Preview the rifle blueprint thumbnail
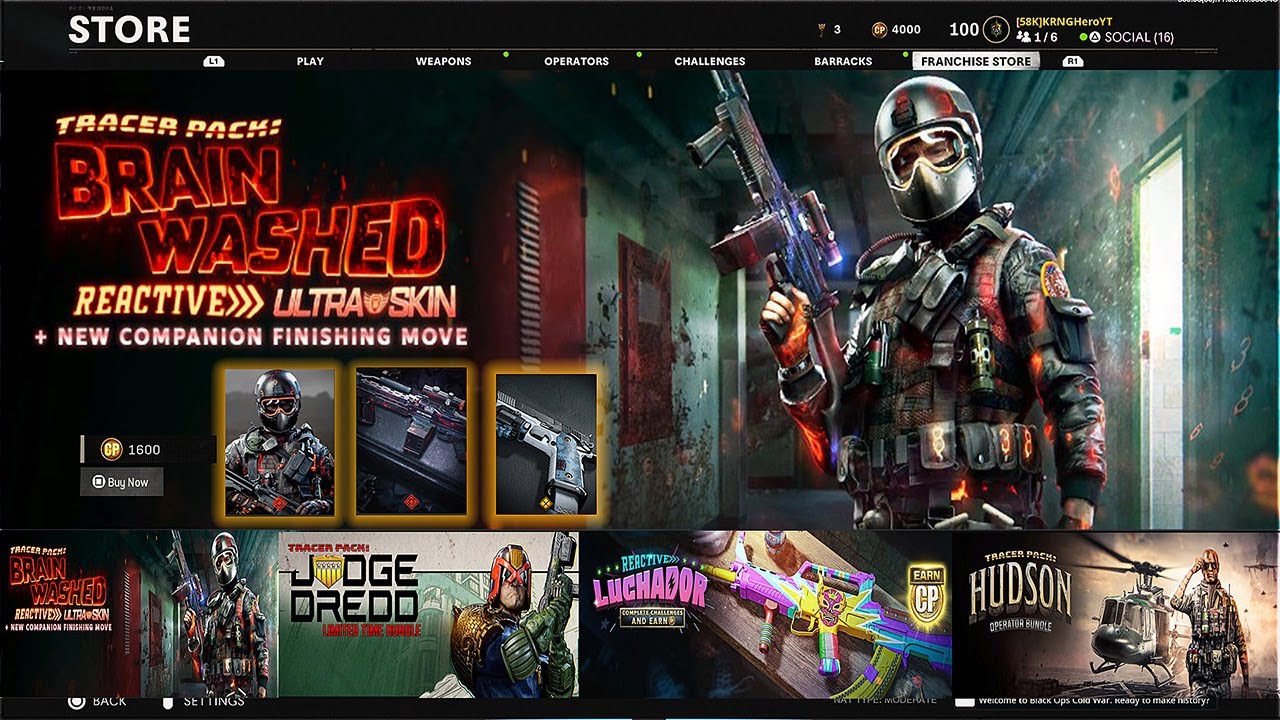Image resolution: width=1280 pixels, height=720 pixels. point(411,442)
